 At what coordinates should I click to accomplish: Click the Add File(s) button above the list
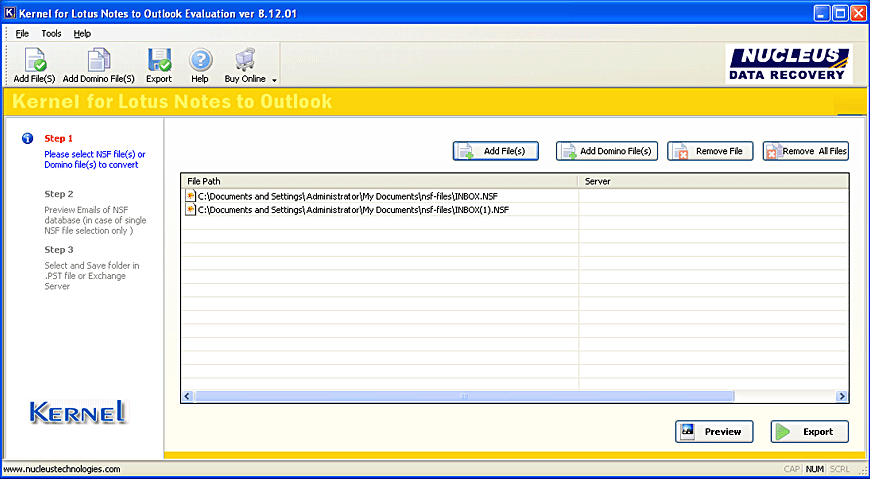pyautogui.click(x=495, y=151)
